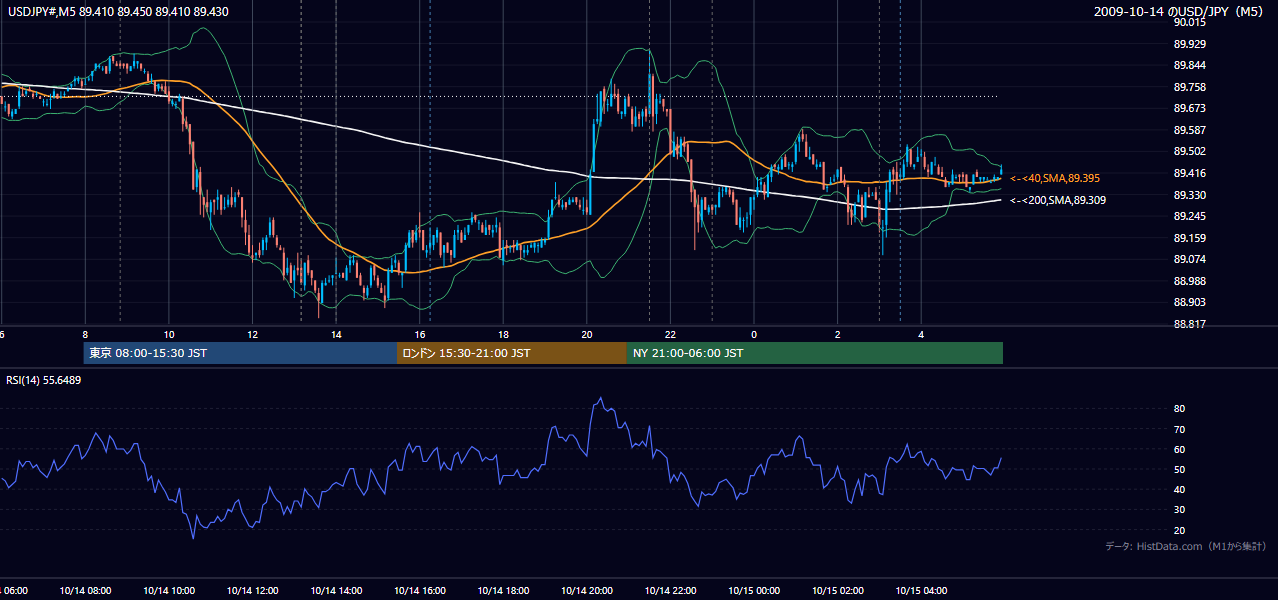Click hour 8 on the price chart axis

85,334
